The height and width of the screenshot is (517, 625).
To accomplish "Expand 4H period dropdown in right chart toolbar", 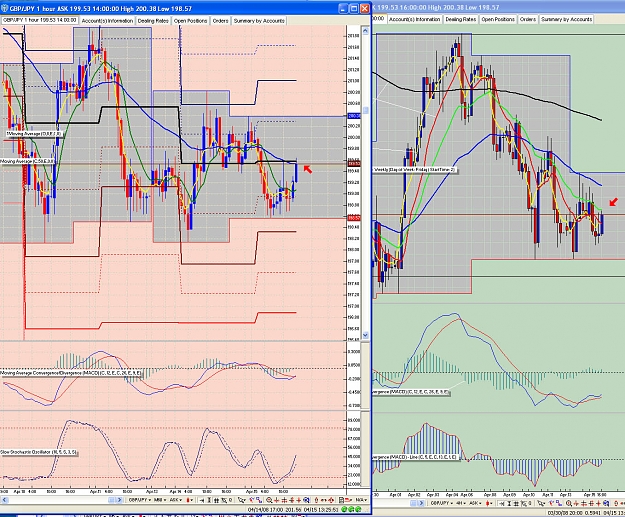I will pos(461,503).
